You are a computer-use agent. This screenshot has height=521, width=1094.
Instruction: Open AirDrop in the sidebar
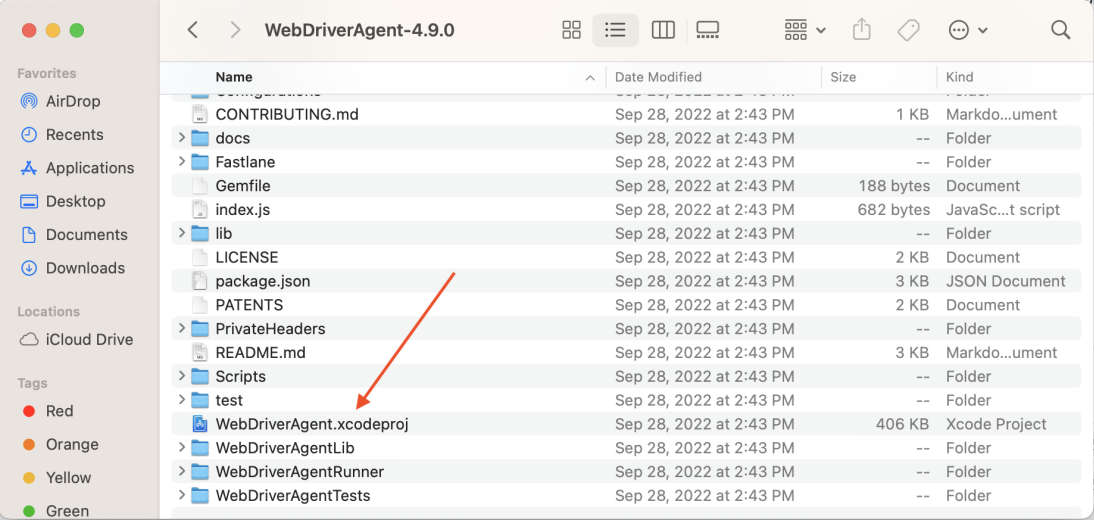(x=61, y=101)
